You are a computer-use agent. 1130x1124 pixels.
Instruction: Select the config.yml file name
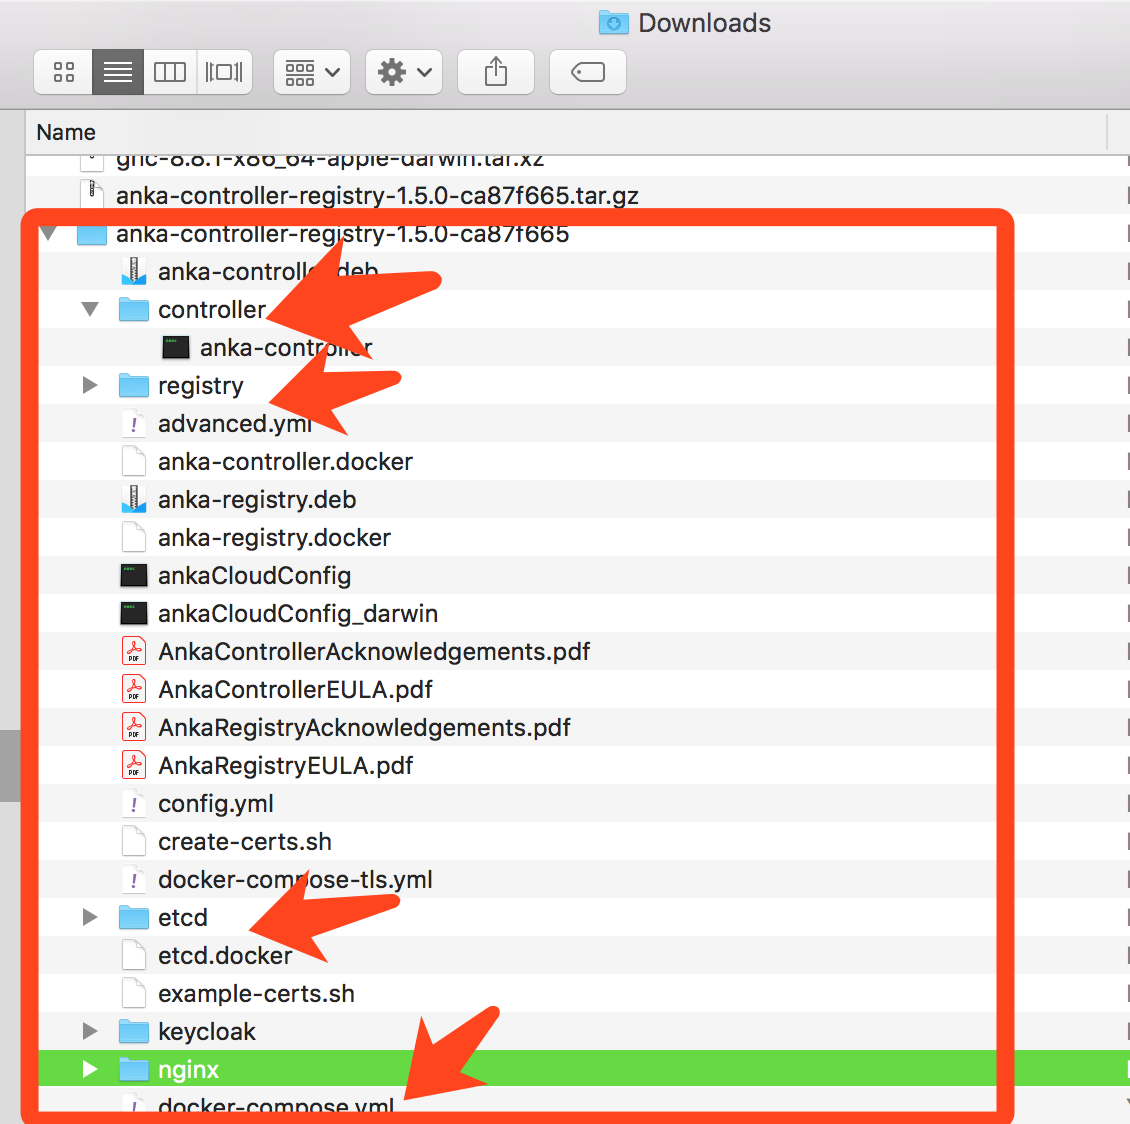pyautogui.click(x=216, y=803)
